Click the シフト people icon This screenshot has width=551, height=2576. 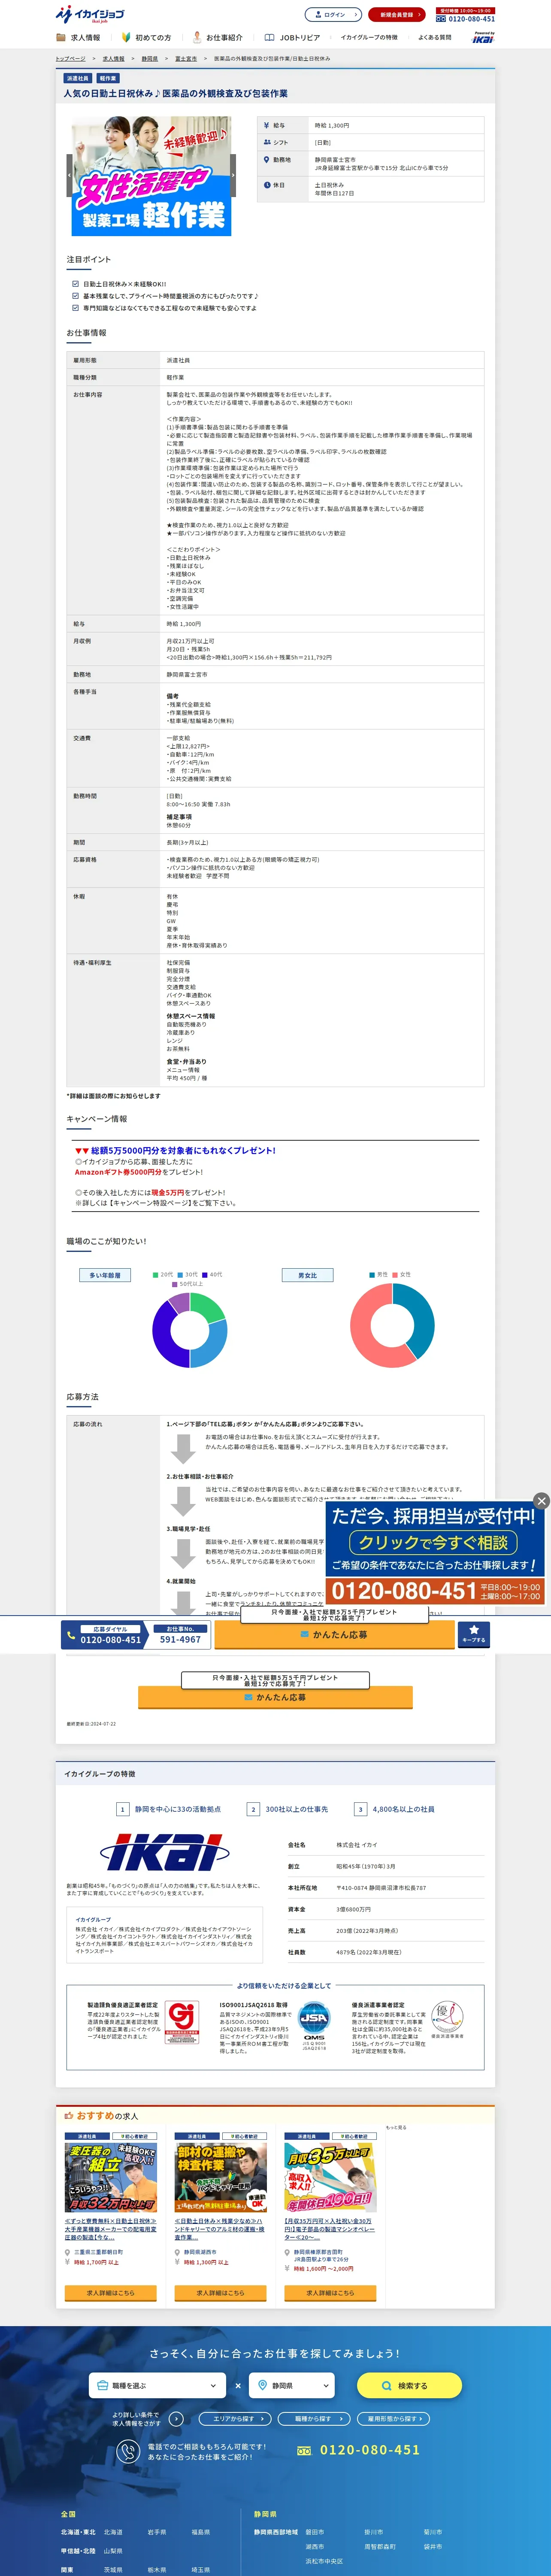tap(266, 143)
